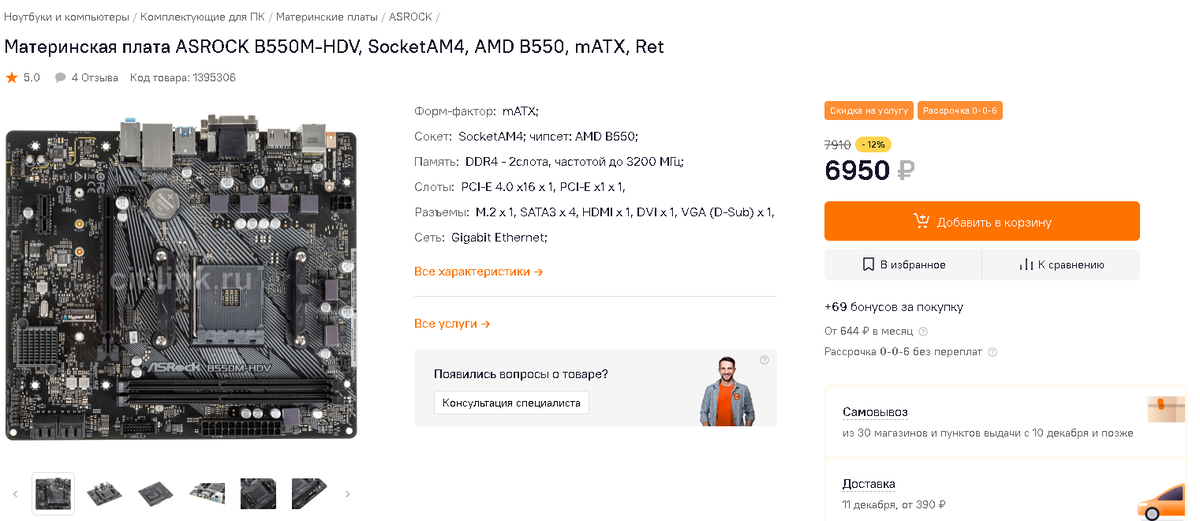This screenshot has height=521, width=1200.
Task: Expand Все услуги link
Action: (x=452, y=324)
